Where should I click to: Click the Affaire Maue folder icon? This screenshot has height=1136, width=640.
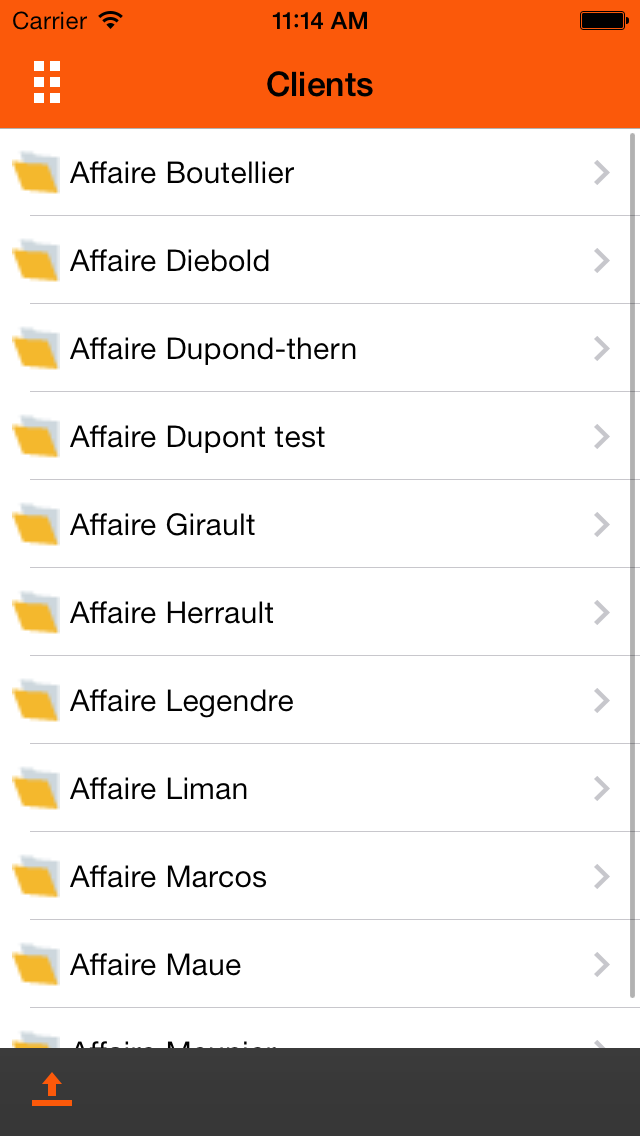pos(36,965)
